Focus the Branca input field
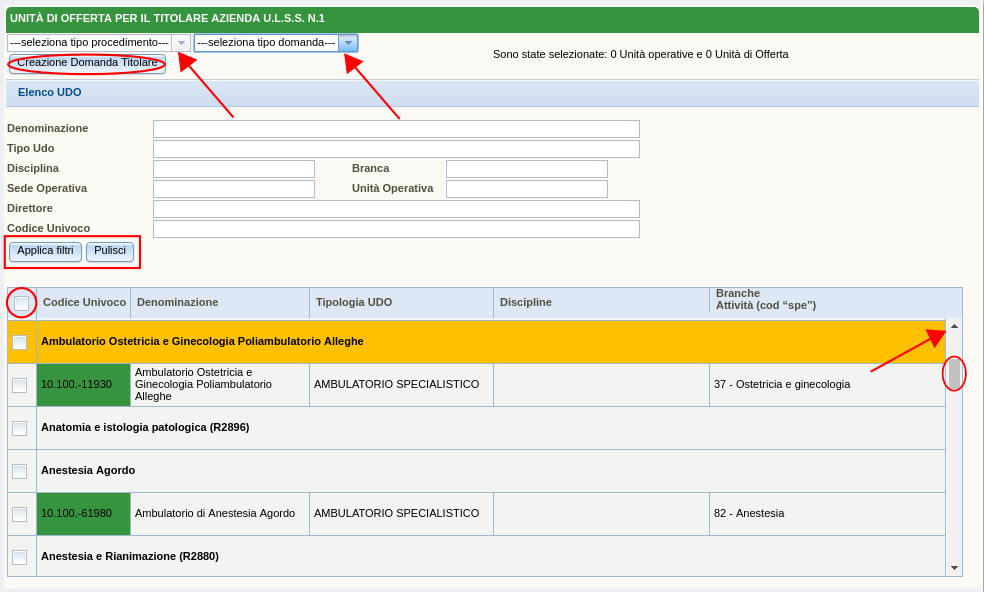 [x=526, y=169]
